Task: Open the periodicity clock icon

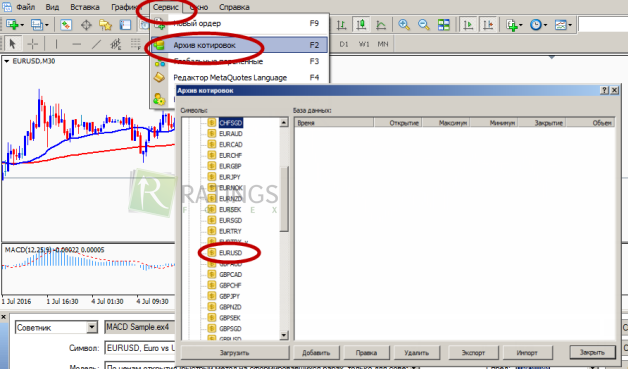Action: pyautogui.click(x=538, y=25)
